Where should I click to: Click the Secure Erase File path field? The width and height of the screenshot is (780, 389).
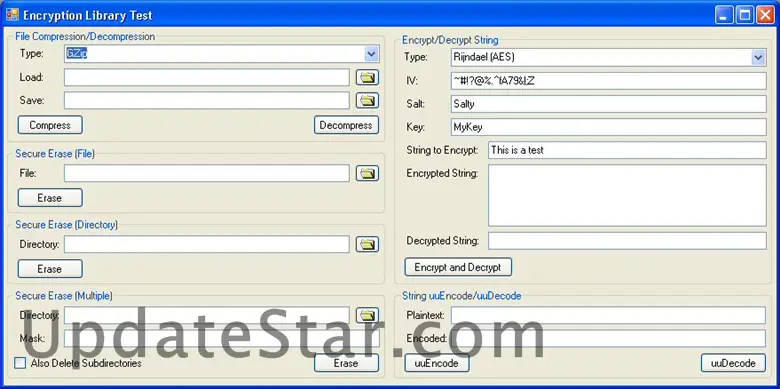[x=207, y=173]
